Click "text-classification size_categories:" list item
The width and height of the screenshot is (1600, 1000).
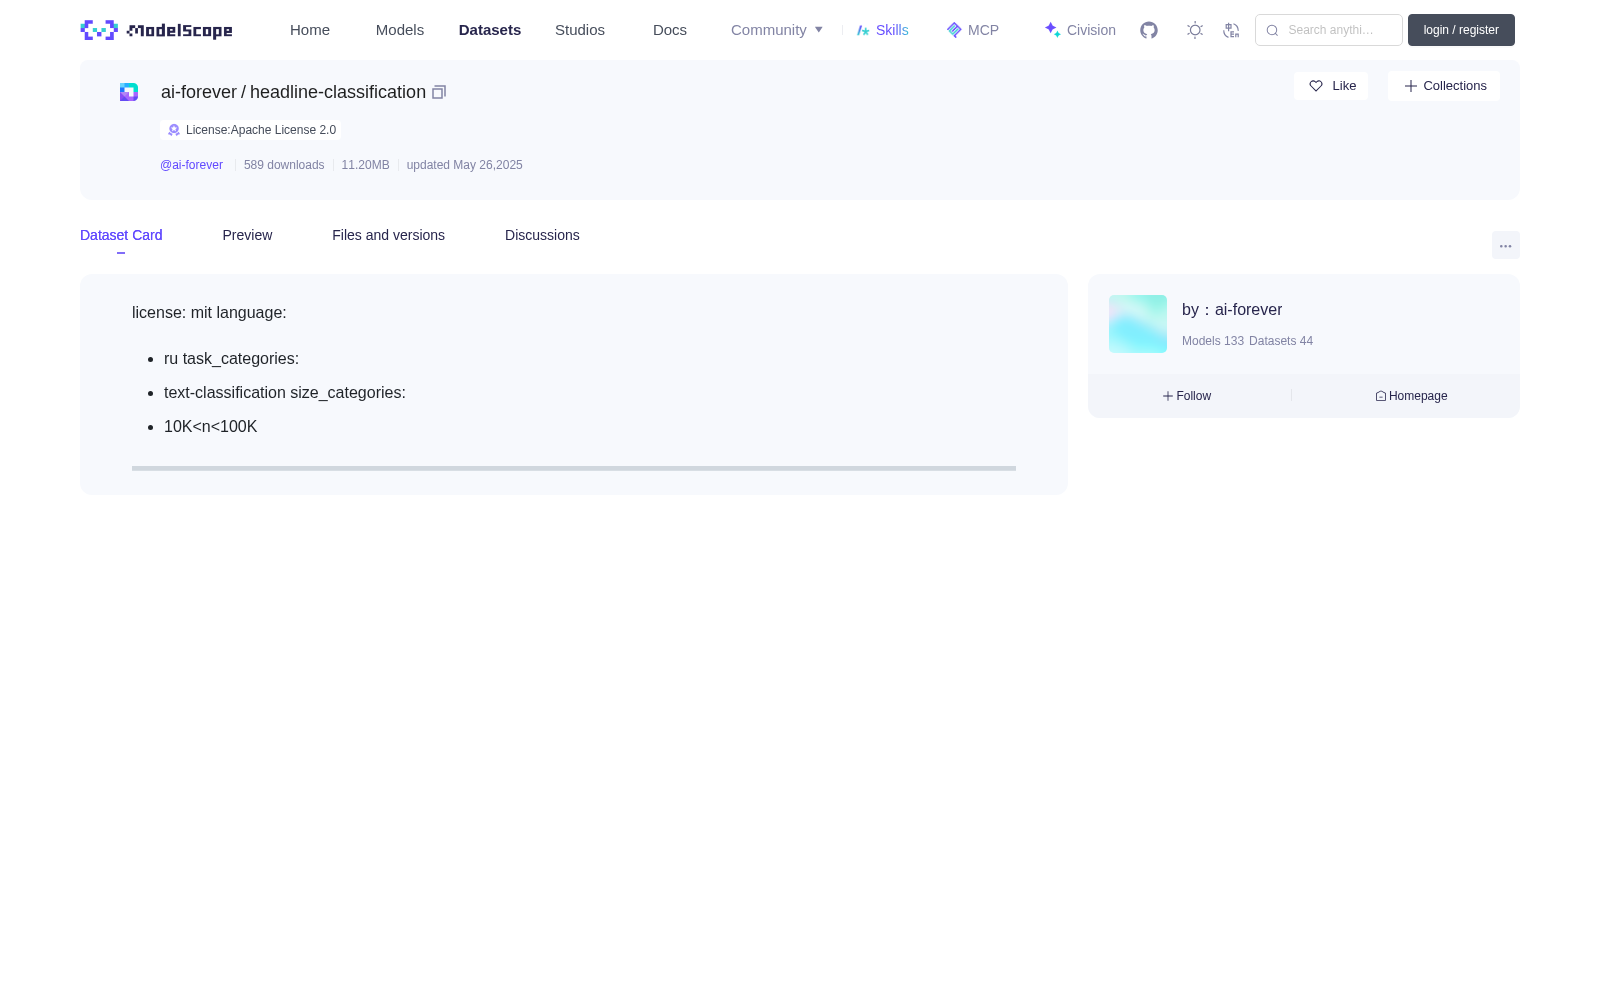[285, 393]
